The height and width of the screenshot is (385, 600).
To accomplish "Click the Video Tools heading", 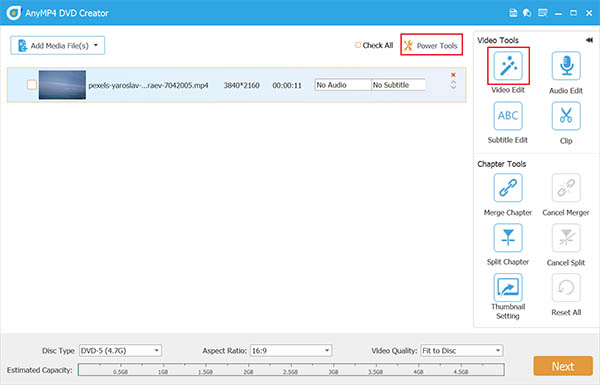I will (x=498, y=40).
